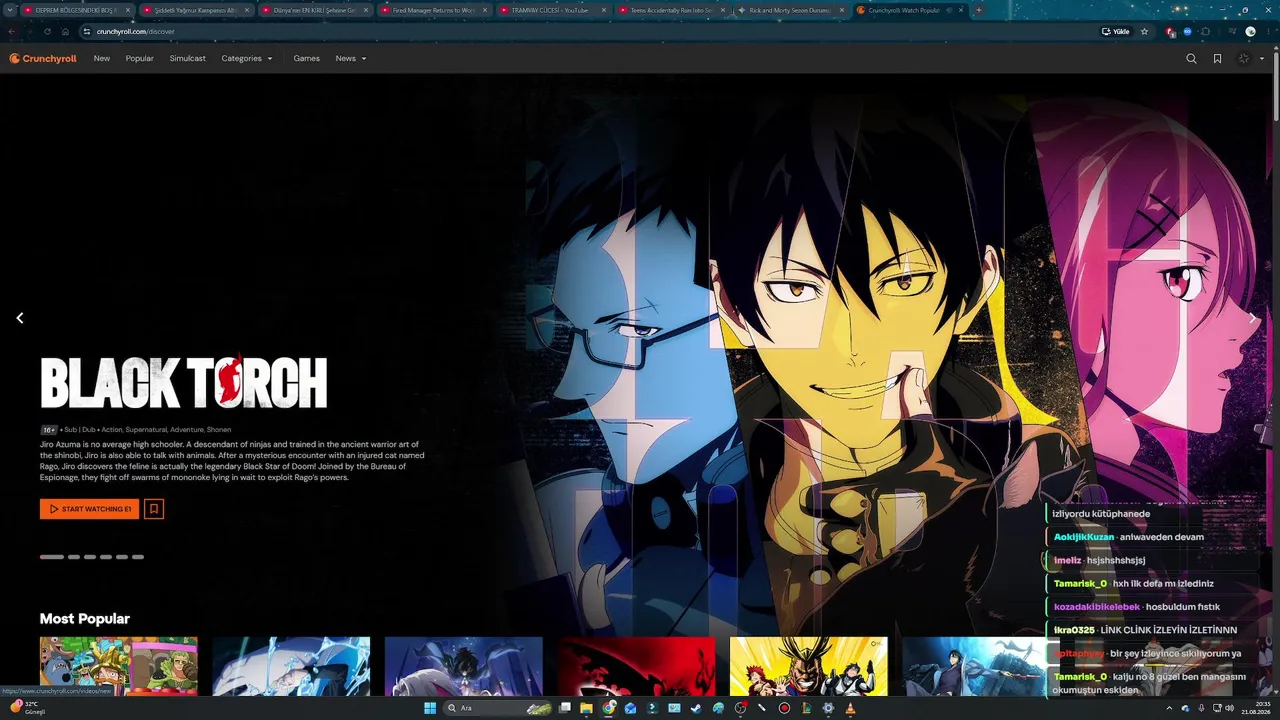The width and height of the screenshot is (1280, 720).
Task: Go back using the browser back arrow
Action: click(x=11, y=31)
